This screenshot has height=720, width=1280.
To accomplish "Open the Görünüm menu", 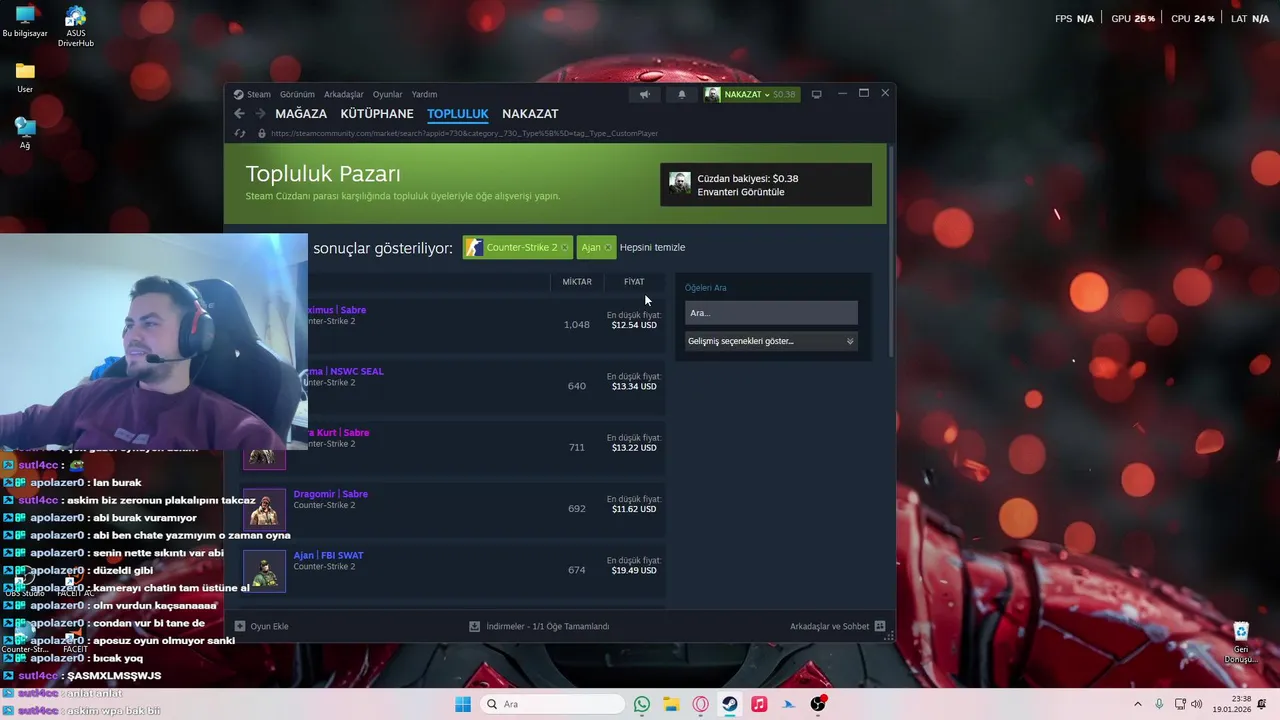I will point(297,94).
